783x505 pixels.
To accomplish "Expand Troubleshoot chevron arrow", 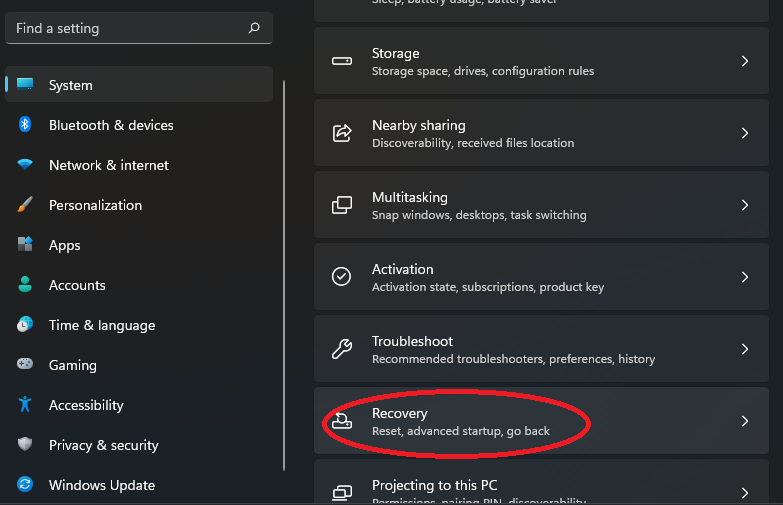I will pos(745,349).
